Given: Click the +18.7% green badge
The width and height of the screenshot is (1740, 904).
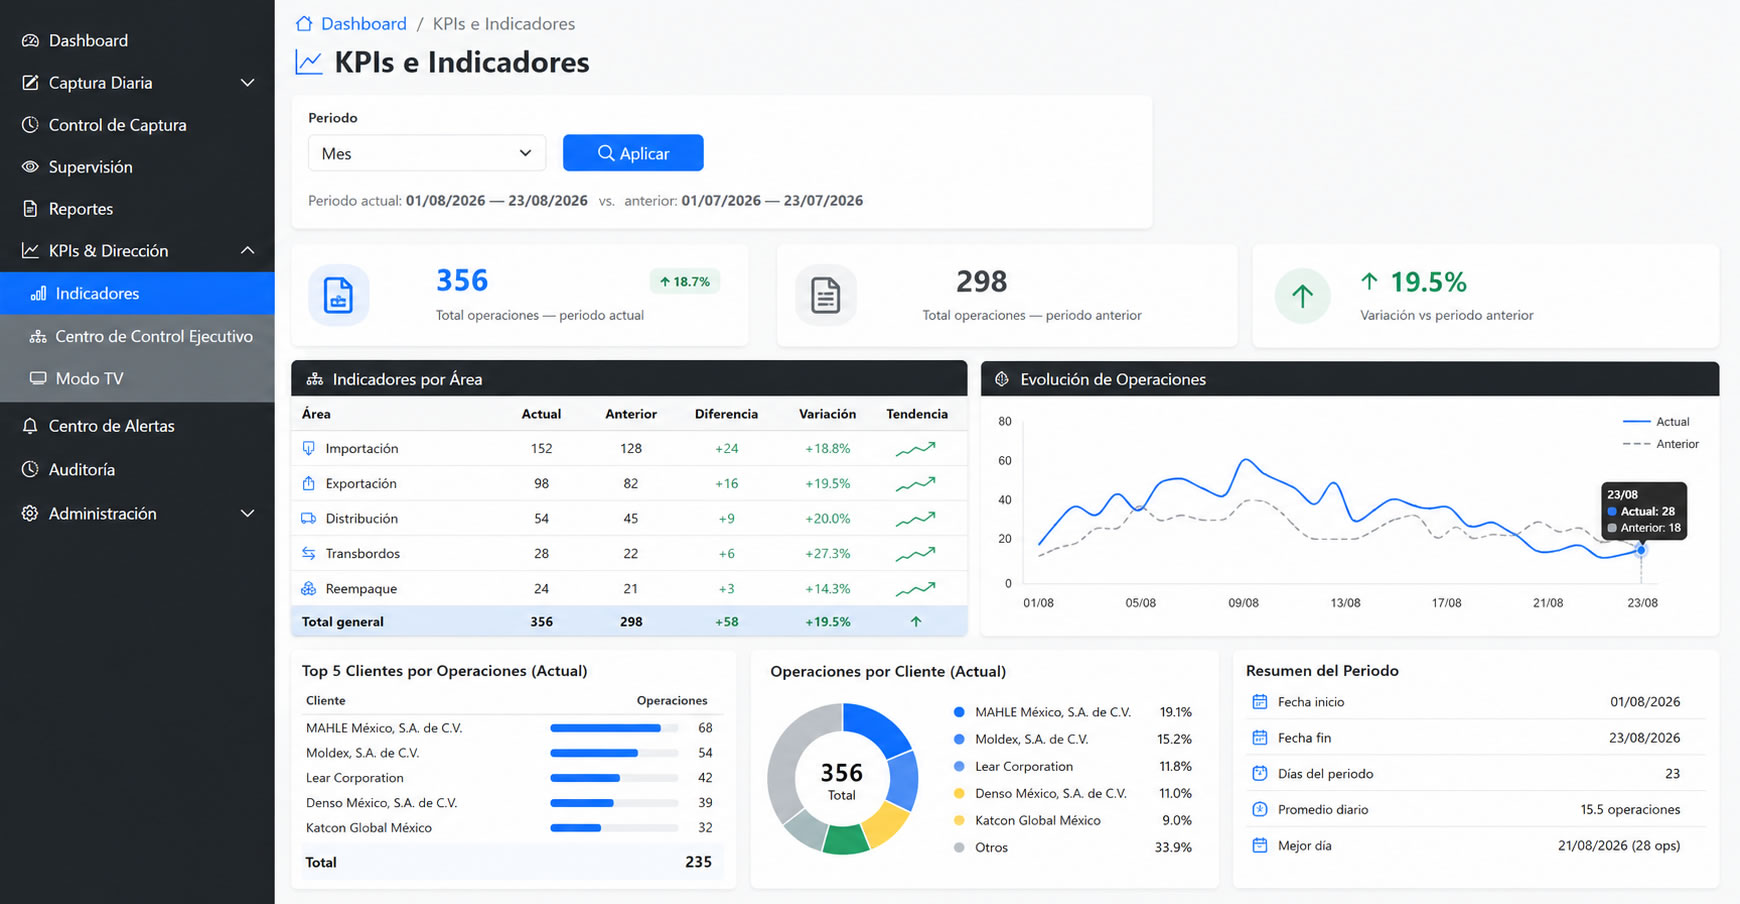Looking at the screenshot, I should (685, 282).
